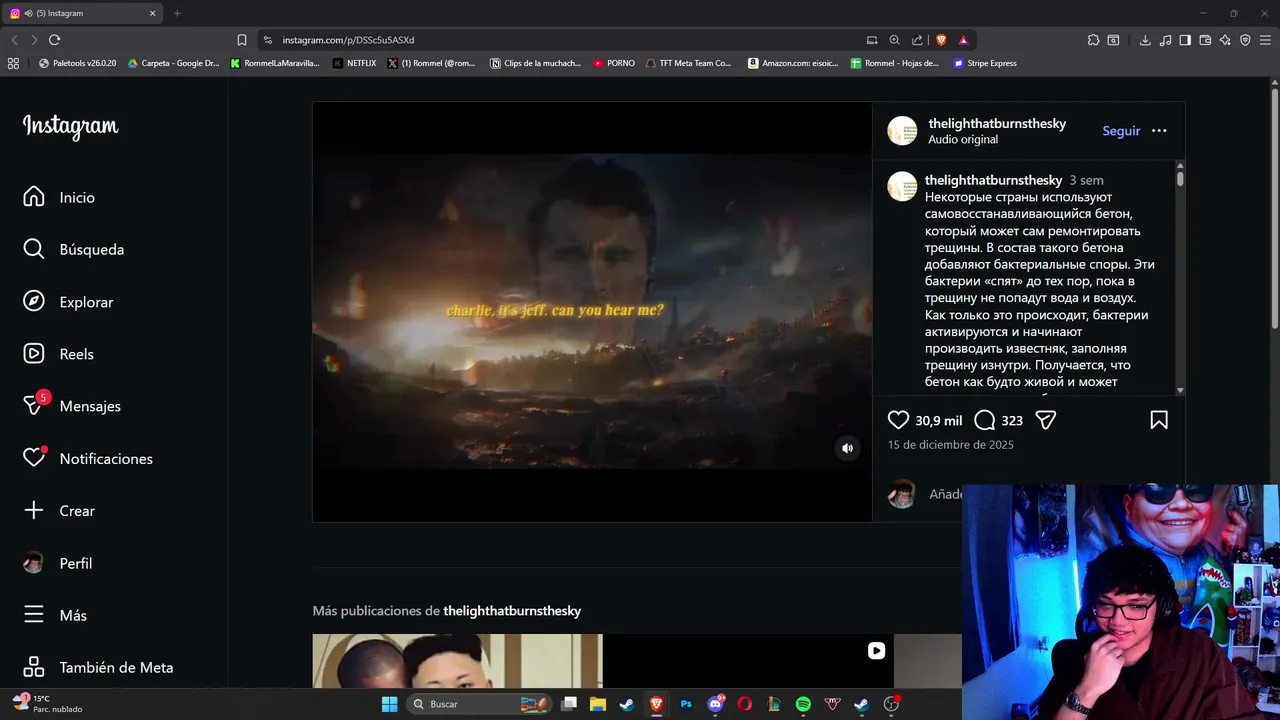
Task: Open Brave Shields lion icon
Action: [x=941, y=40]
